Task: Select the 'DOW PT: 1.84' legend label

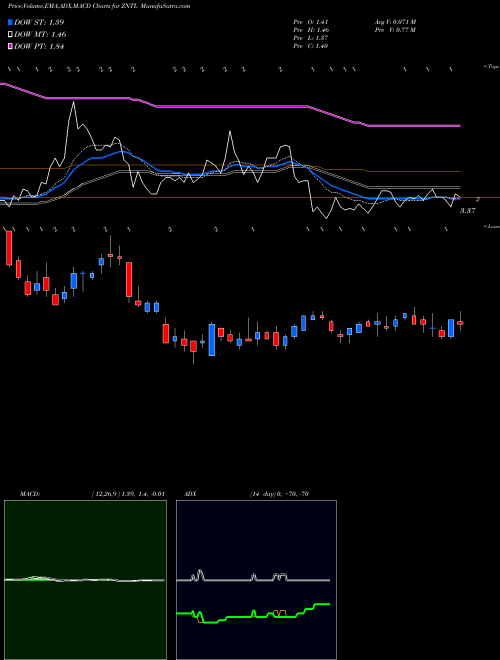Action: coord(39,47)
